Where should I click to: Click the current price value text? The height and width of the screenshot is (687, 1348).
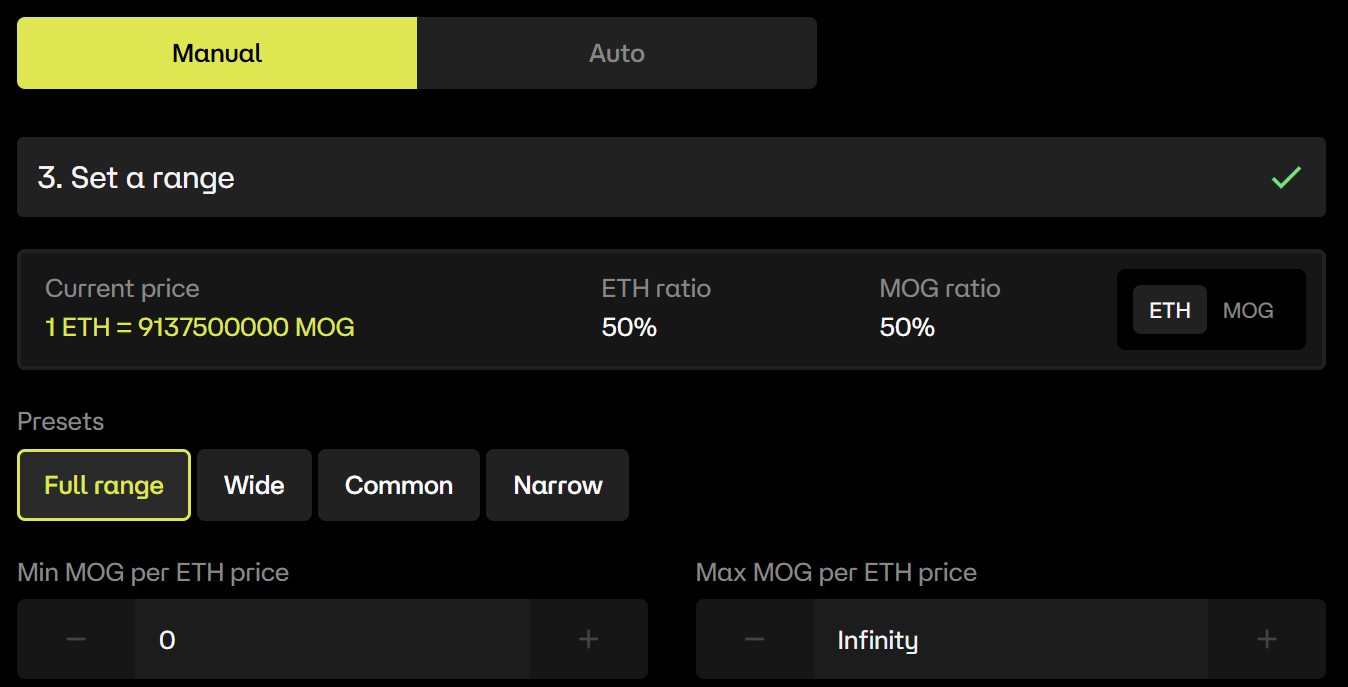click(x=200, y=327)
